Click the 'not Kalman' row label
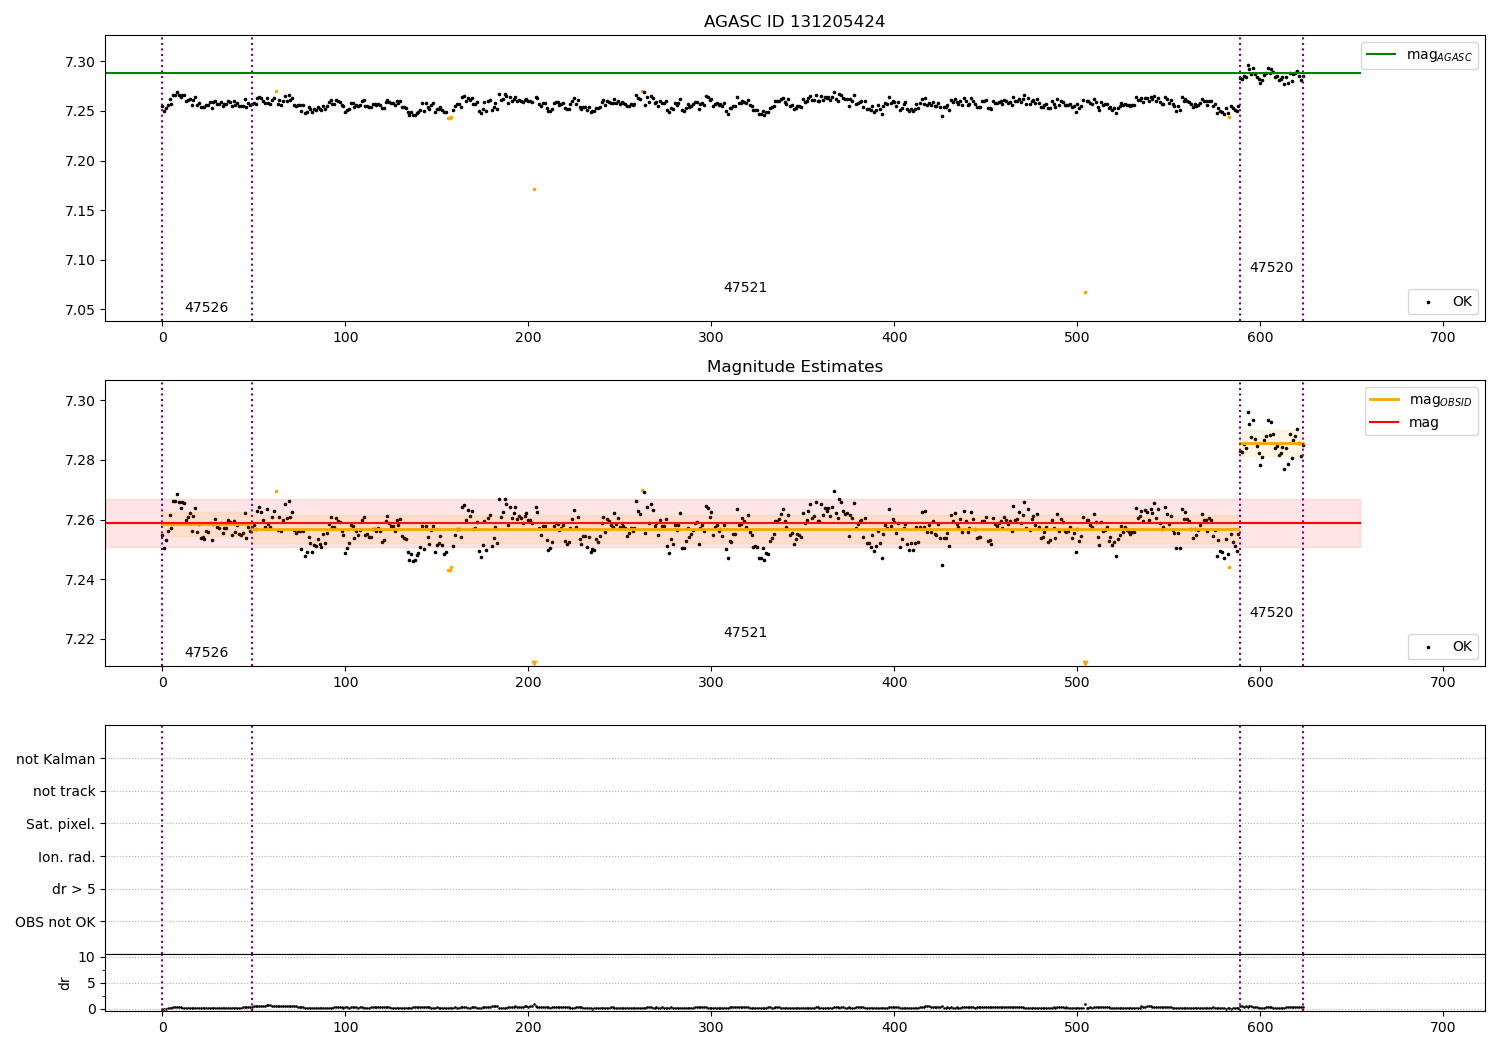Image resolution: width=1500 pixels, height=1050 pixels. 56,759
